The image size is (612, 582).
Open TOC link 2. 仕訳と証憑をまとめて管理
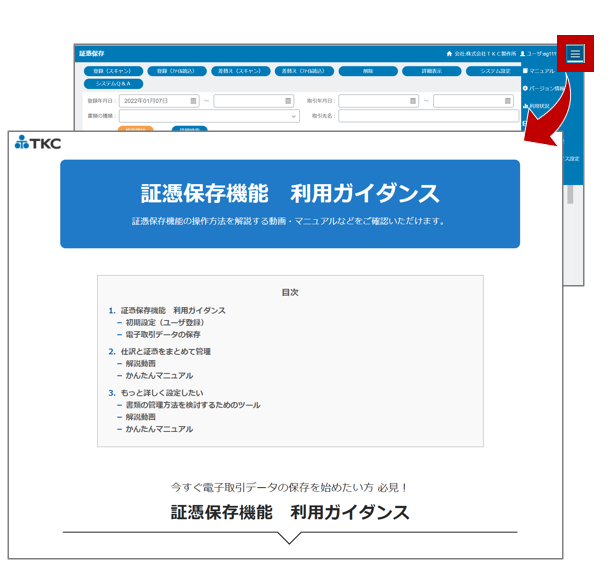point(159,352)
